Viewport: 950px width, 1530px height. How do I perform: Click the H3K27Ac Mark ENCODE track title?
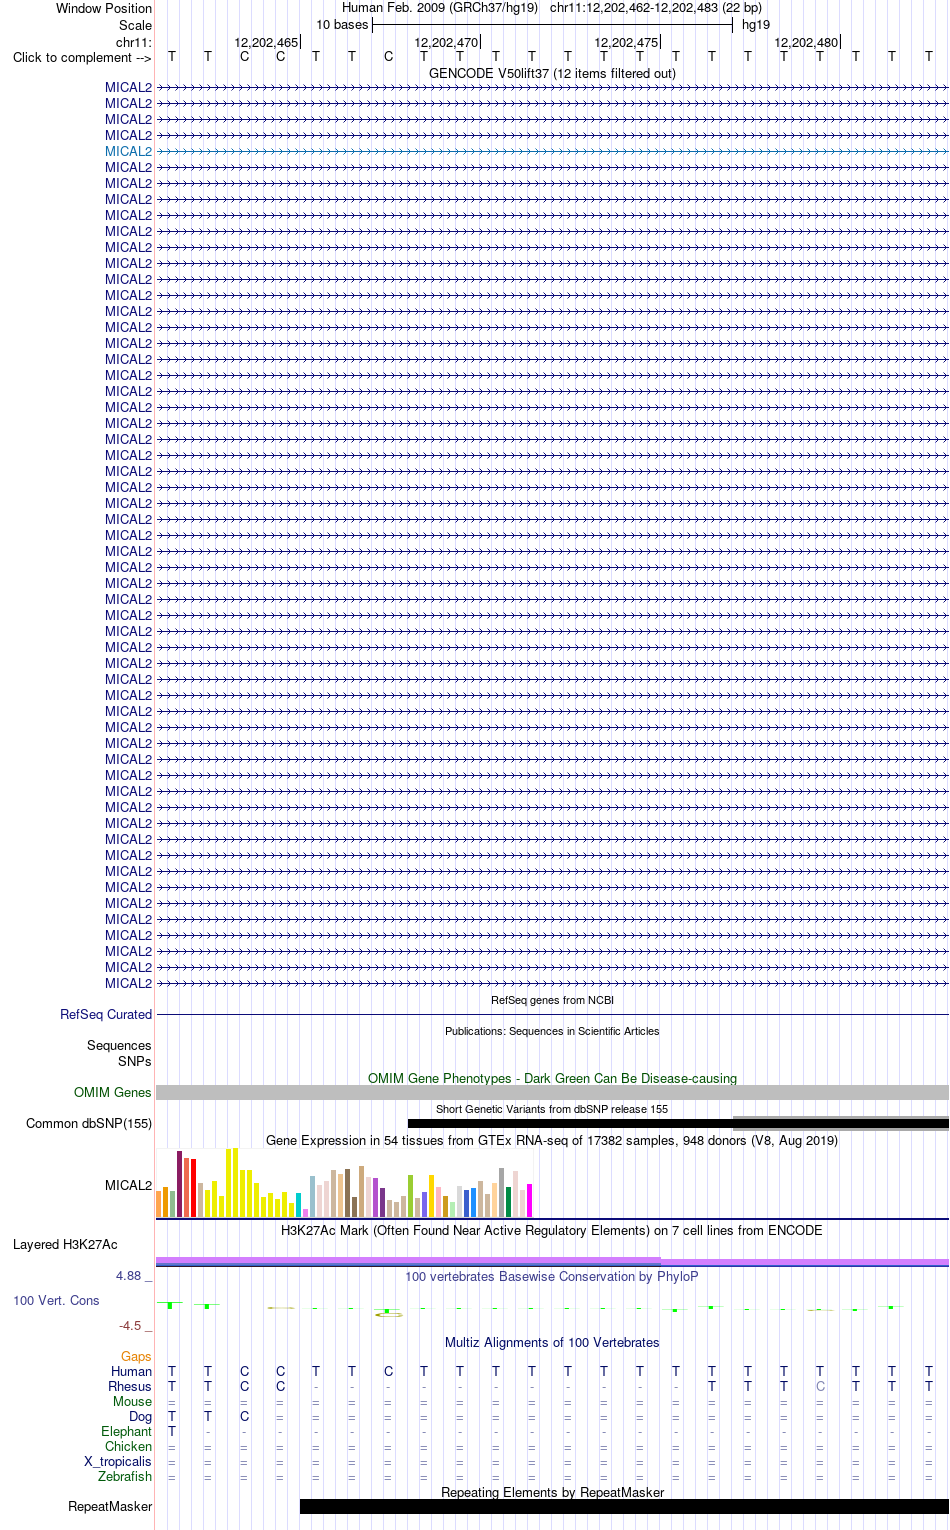pos(552,1230)
